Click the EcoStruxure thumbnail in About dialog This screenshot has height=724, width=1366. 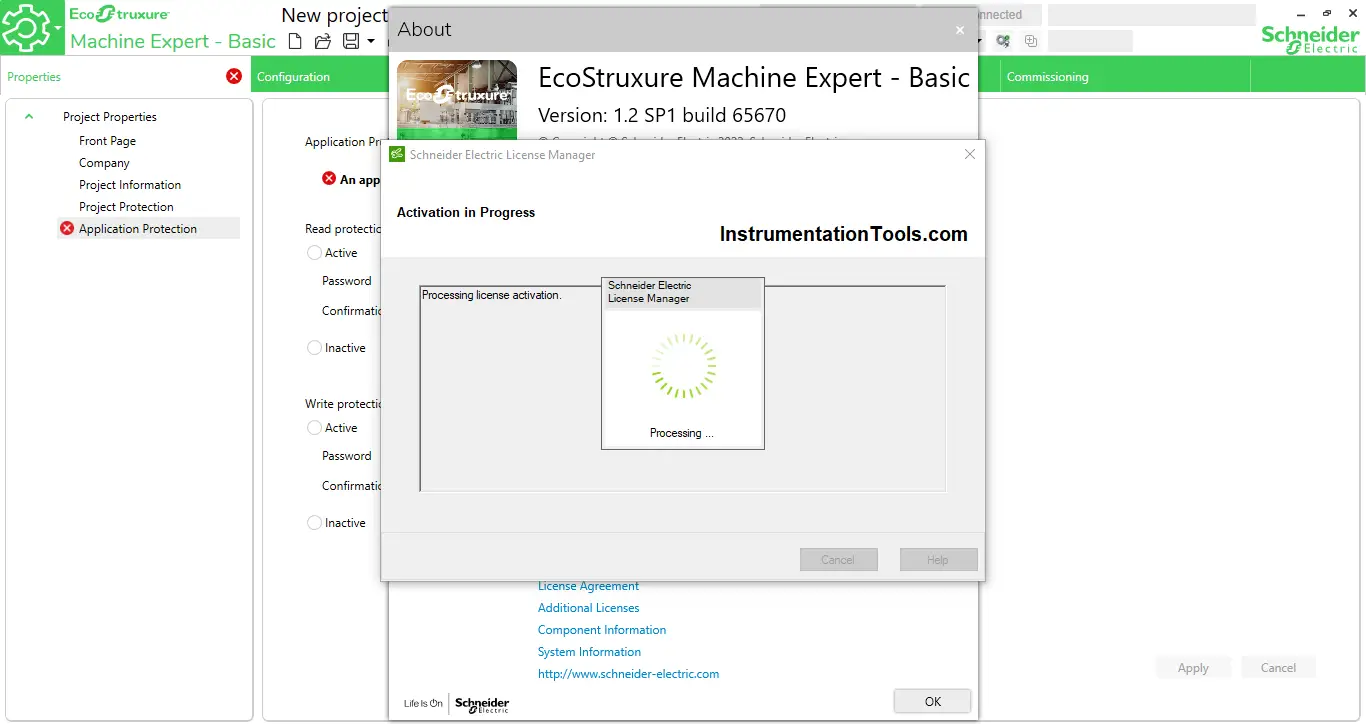pyautogui.click(x=457, y=99)
